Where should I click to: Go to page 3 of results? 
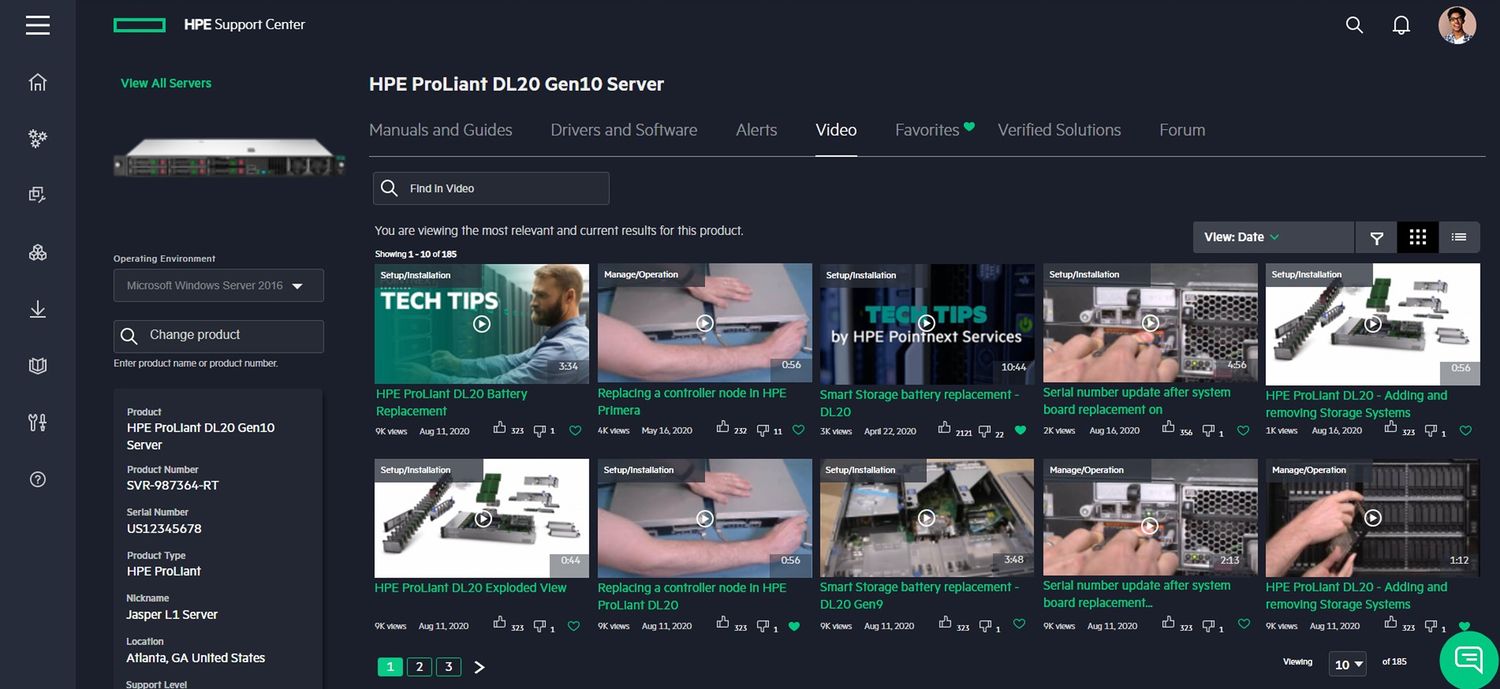pyautogui.click(x=449, y=667)
